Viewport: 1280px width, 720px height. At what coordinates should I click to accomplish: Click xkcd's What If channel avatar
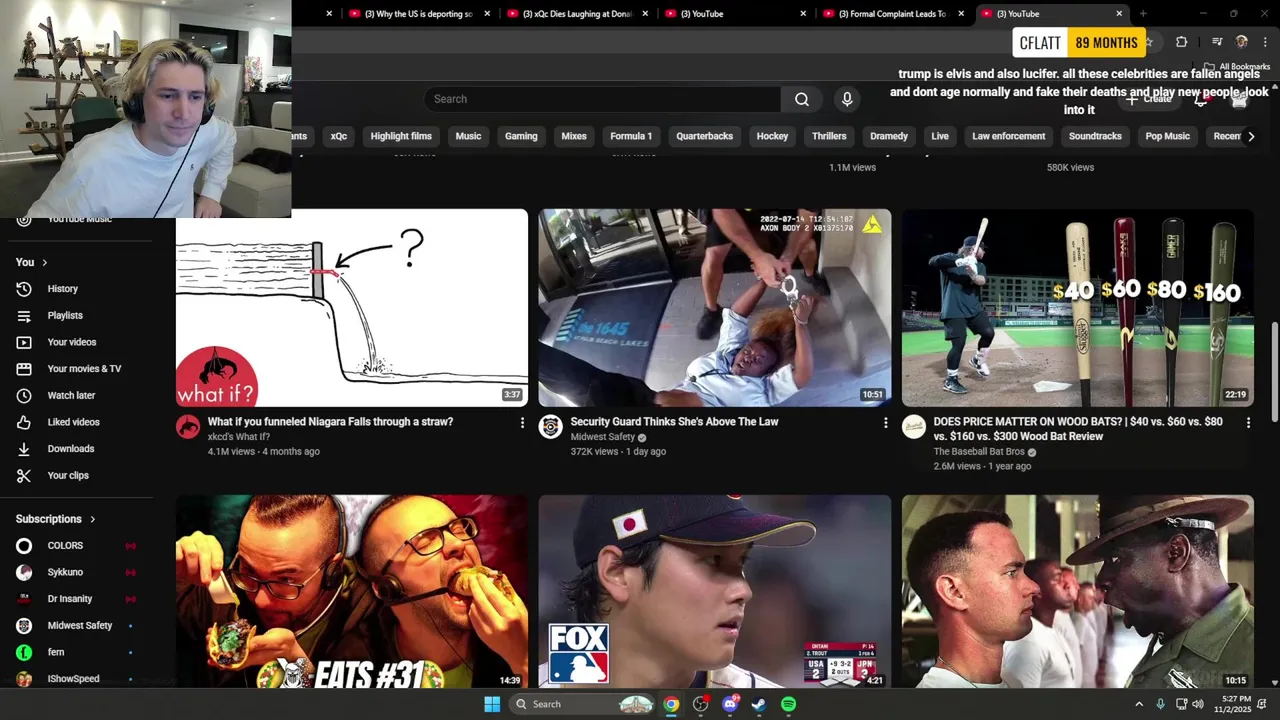(x=188, y=427)
